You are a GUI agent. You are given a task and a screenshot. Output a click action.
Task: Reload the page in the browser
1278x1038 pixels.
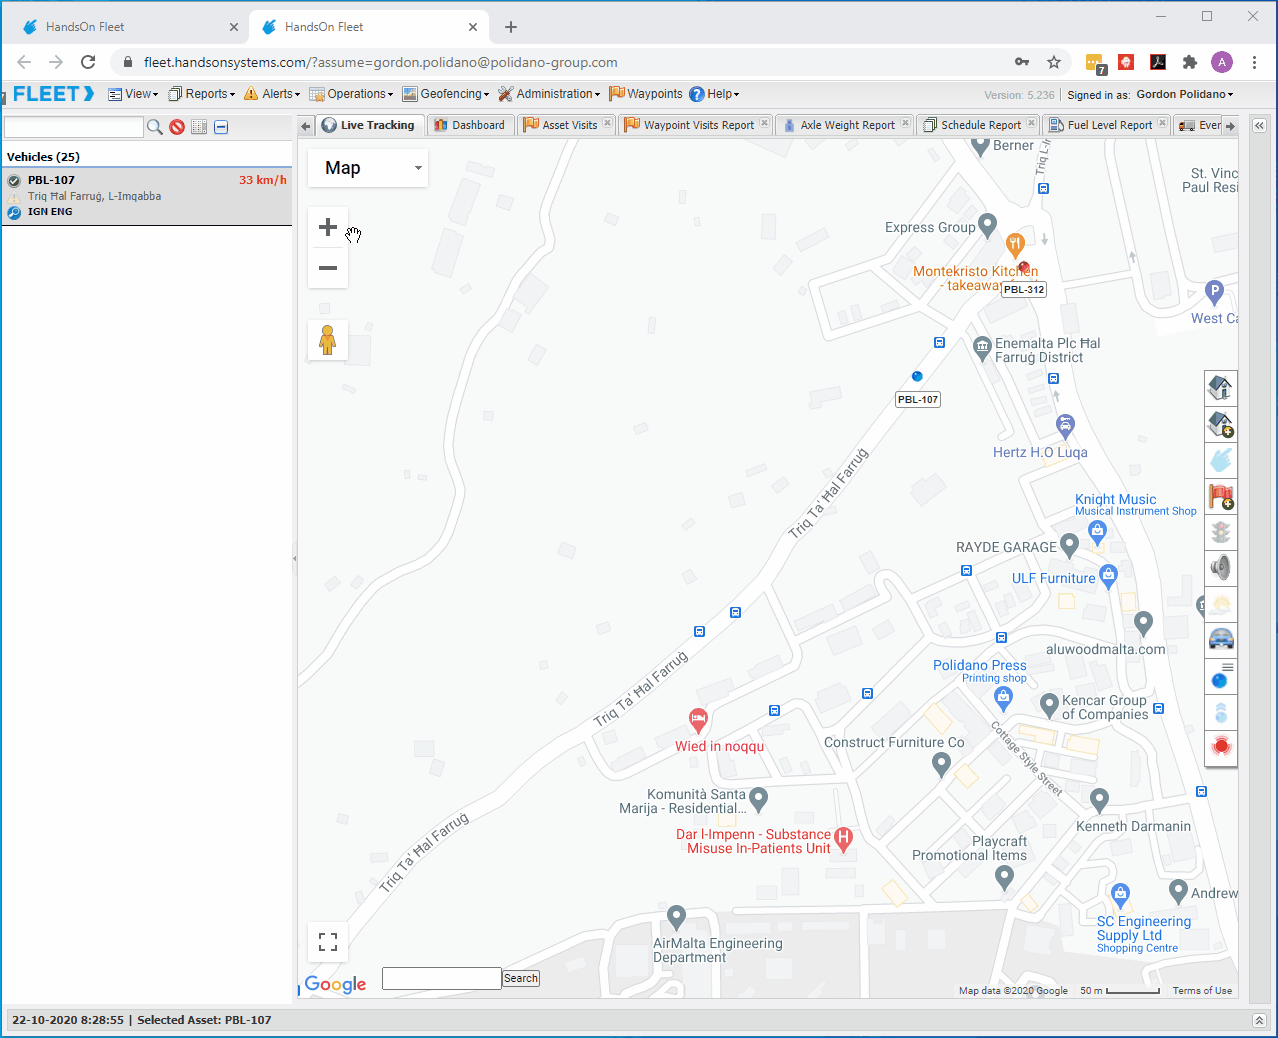88,62
